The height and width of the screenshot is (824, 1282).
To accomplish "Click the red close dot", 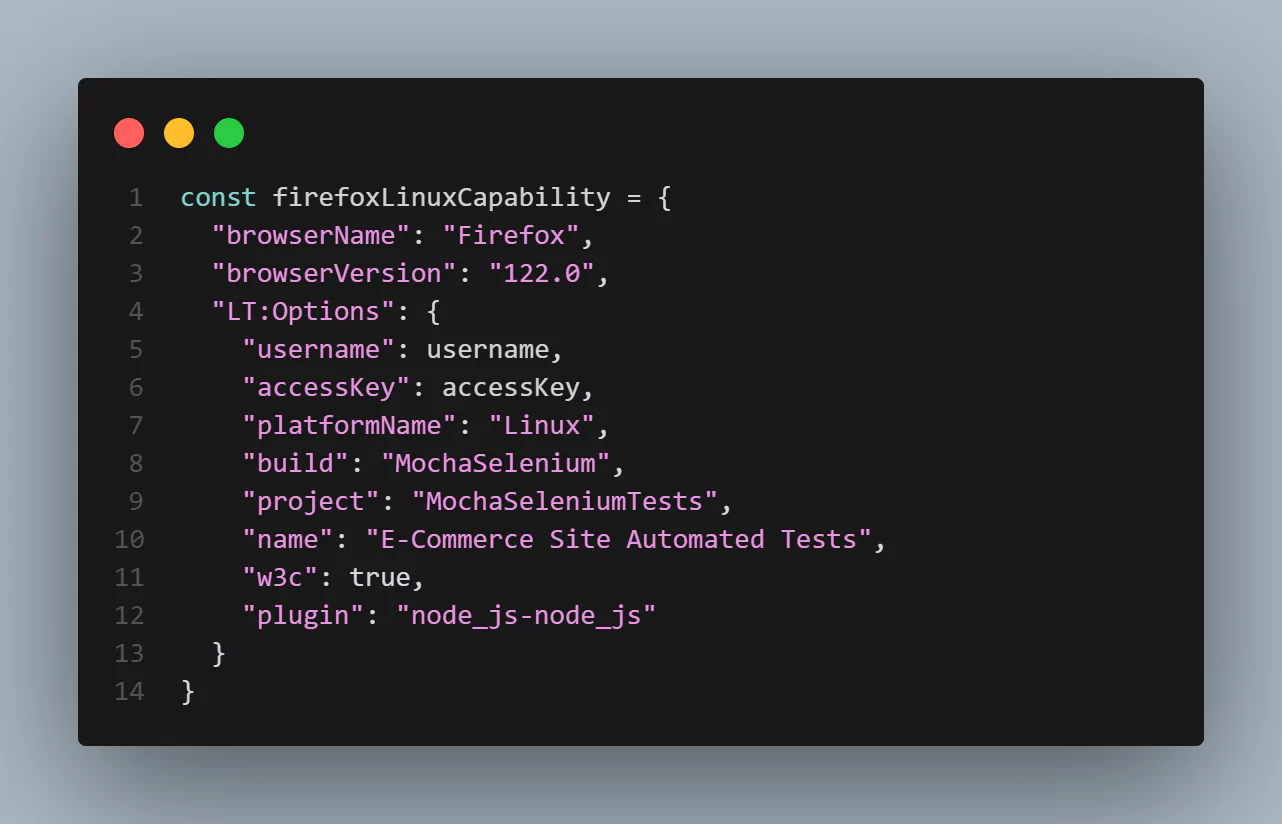I will pyautogui.click(x=129, y=133).
